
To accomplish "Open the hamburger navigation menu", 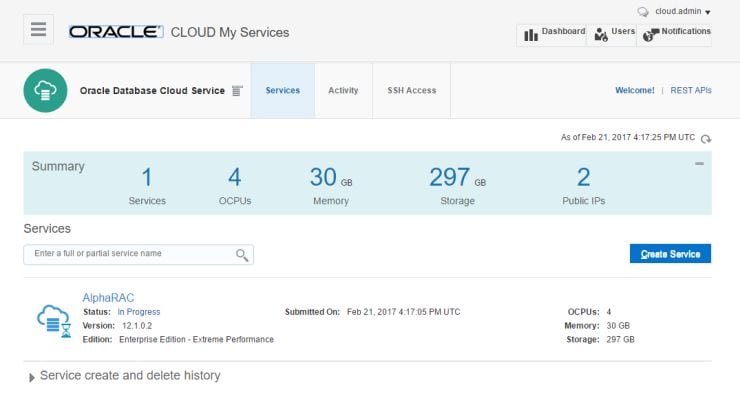I will (38, 29).
